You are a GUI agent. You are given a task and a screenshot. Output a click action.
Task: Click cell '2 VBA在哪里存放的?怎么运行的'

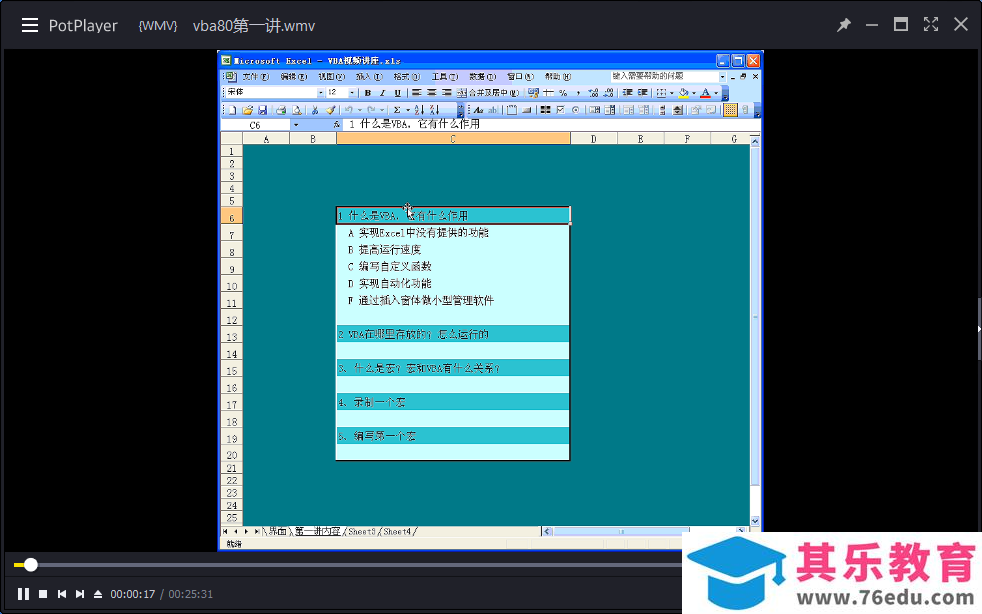coord(453,334)
